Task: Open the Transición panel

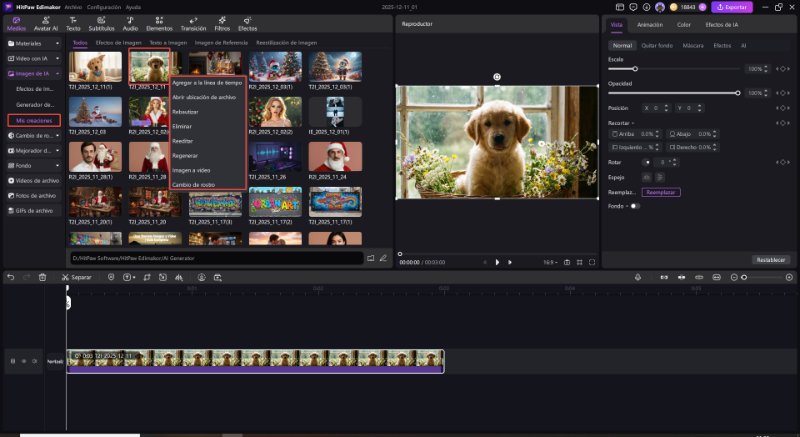Action: [x=193, y=23]
